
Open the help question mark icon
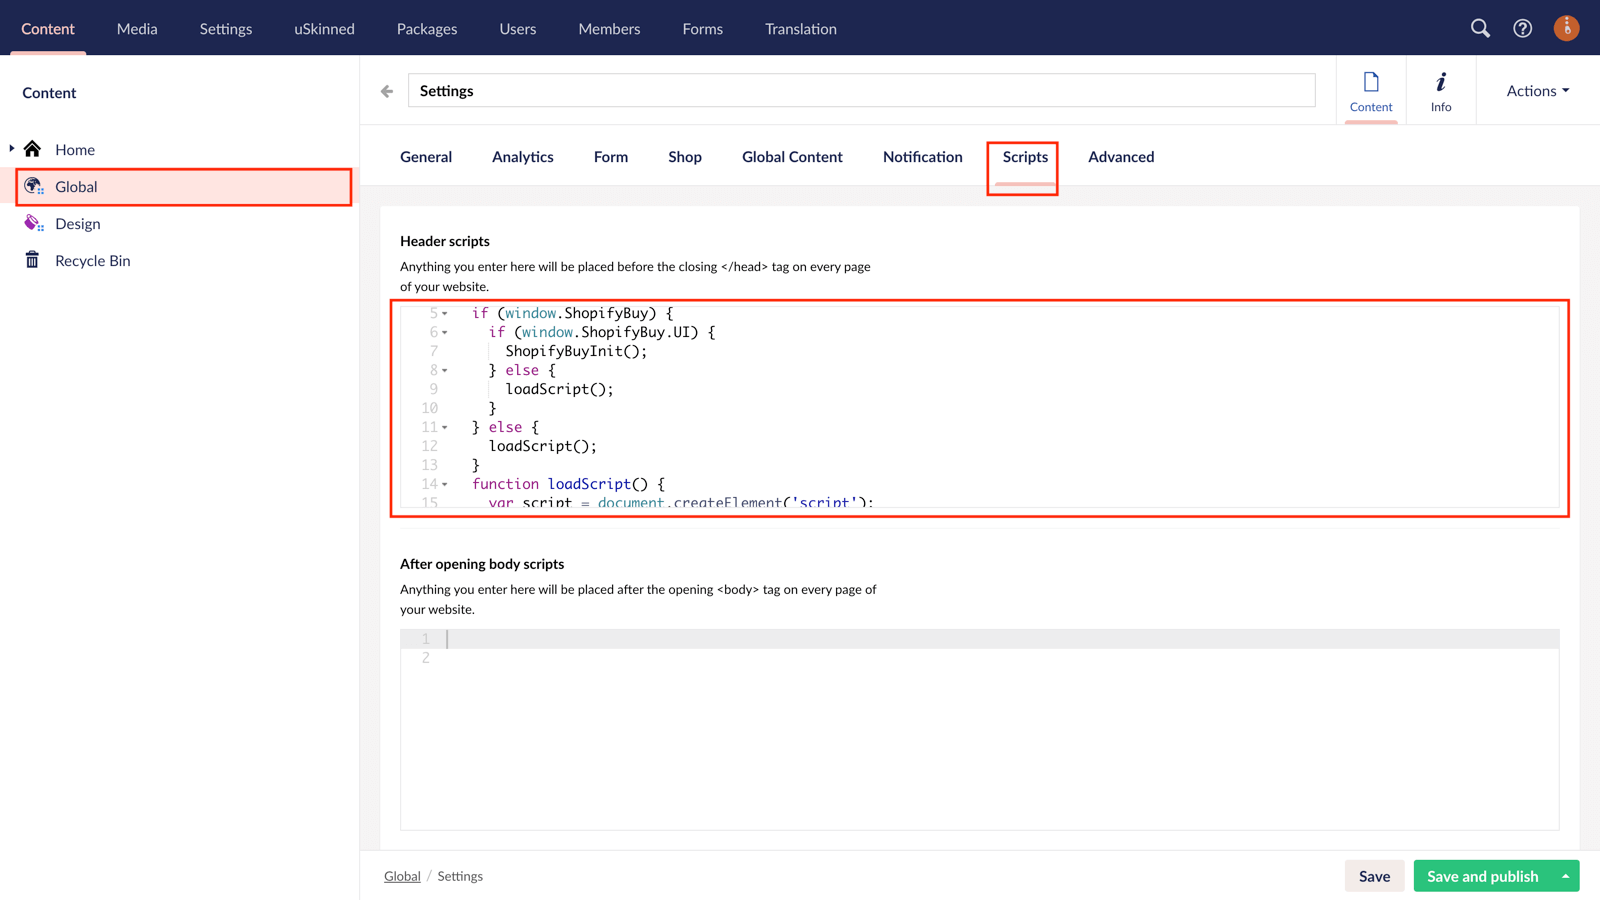(1522, 28)
